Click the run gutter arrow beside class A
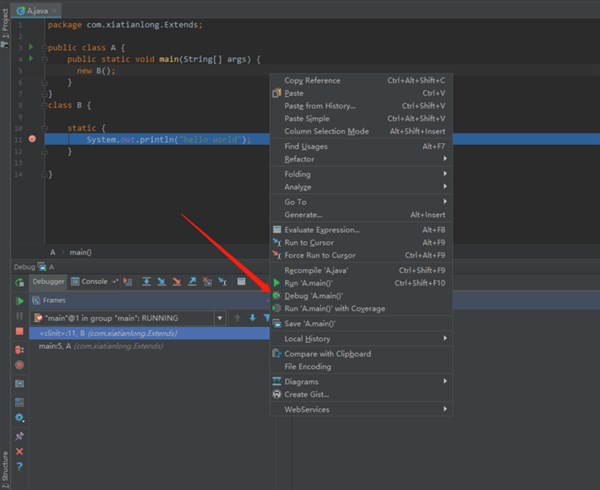600x490 pixels. click(x=31, y=46)
